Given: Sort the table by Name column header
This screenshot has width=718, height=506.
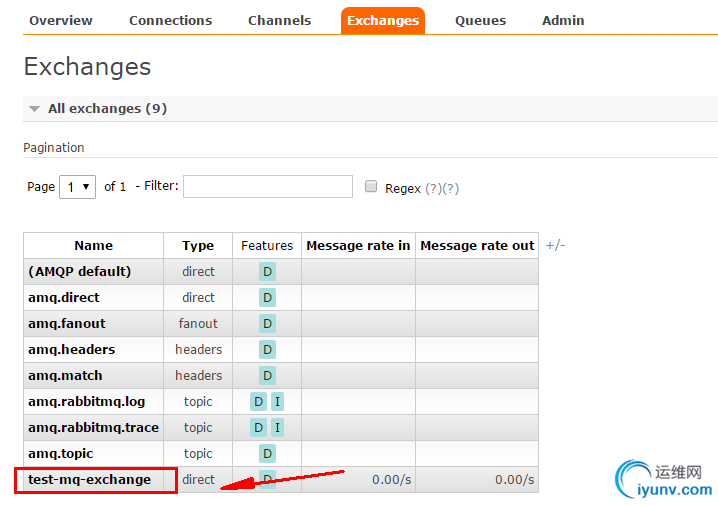Looking at the screenshot, I should [93, 245].
